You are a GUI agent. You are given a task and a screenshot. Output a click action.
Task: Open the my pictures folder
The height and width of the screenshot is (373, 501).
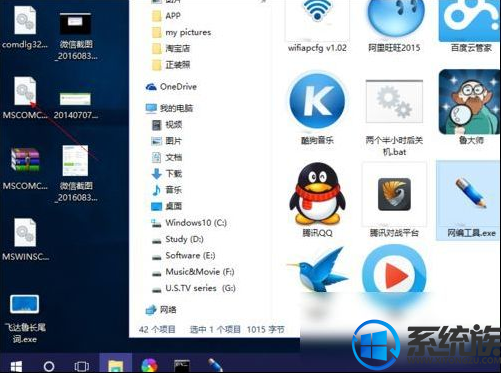point(181,32)
